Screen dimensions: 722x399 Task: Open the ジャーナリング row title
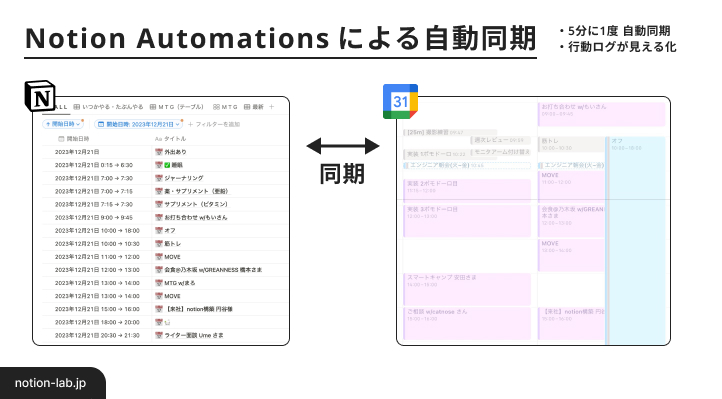pos(184,178)
